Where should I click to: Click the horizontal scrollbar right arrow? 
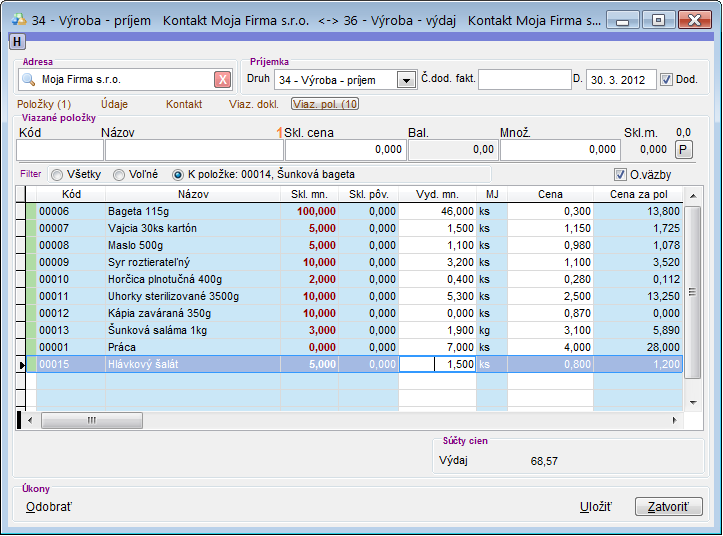coord(674,420)
